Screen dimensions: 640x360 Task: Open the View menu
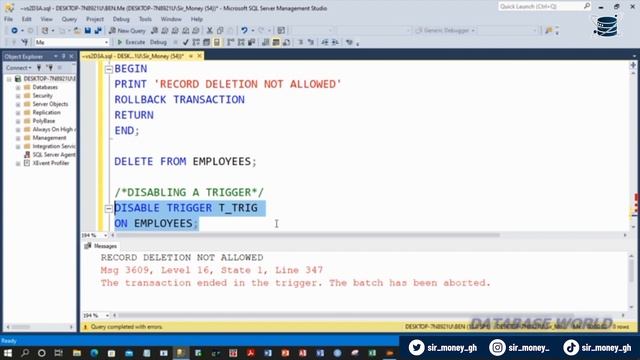click(x=46, y=19)
